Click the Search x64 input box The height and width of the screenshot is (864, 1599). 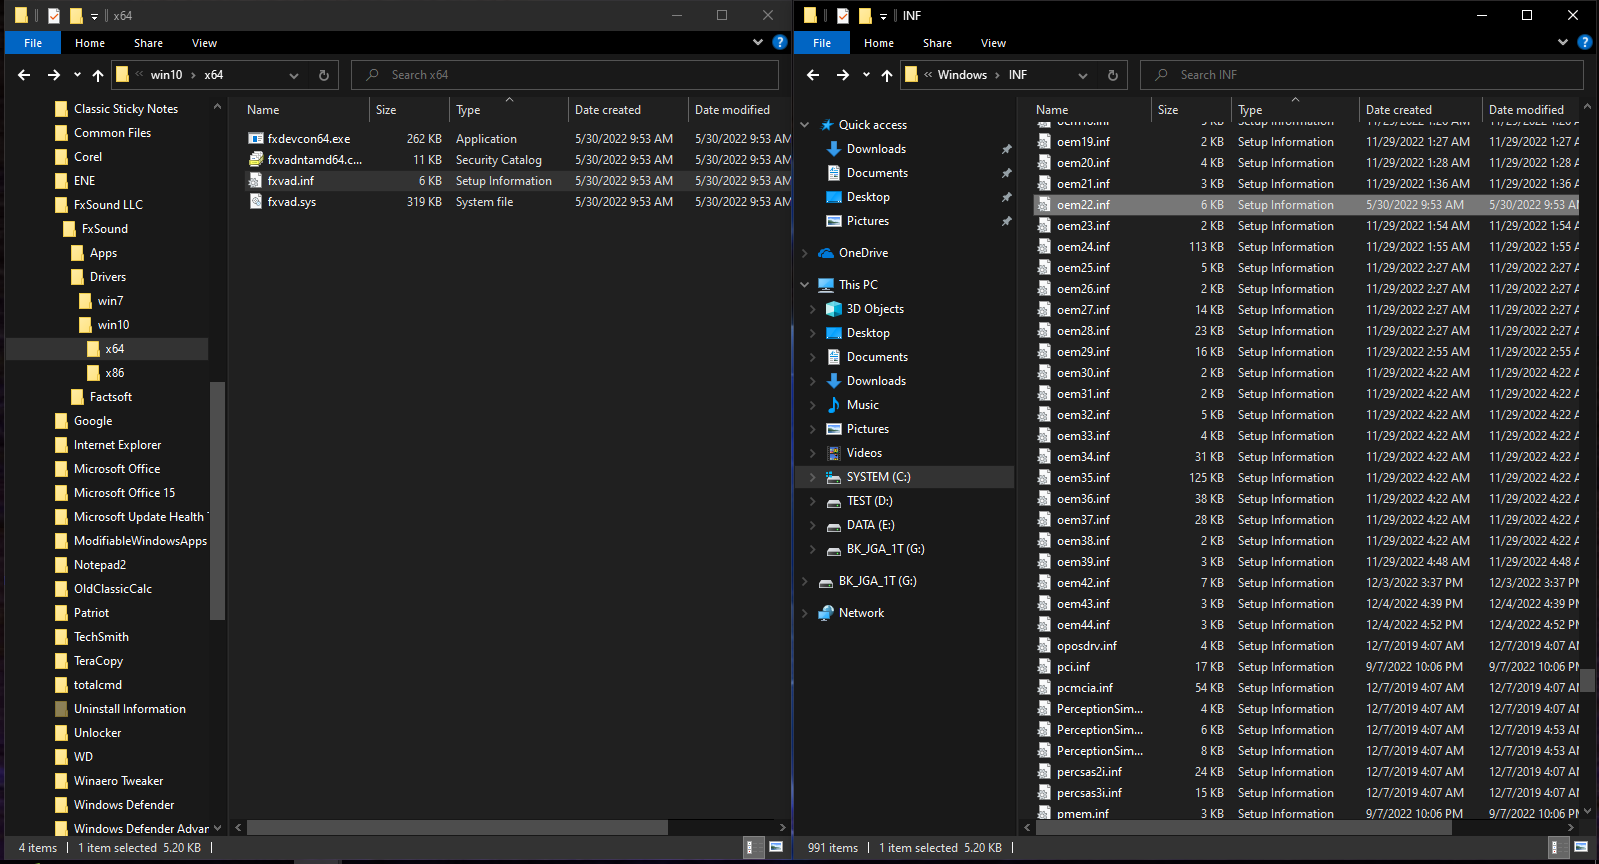(x=565, y=75)
